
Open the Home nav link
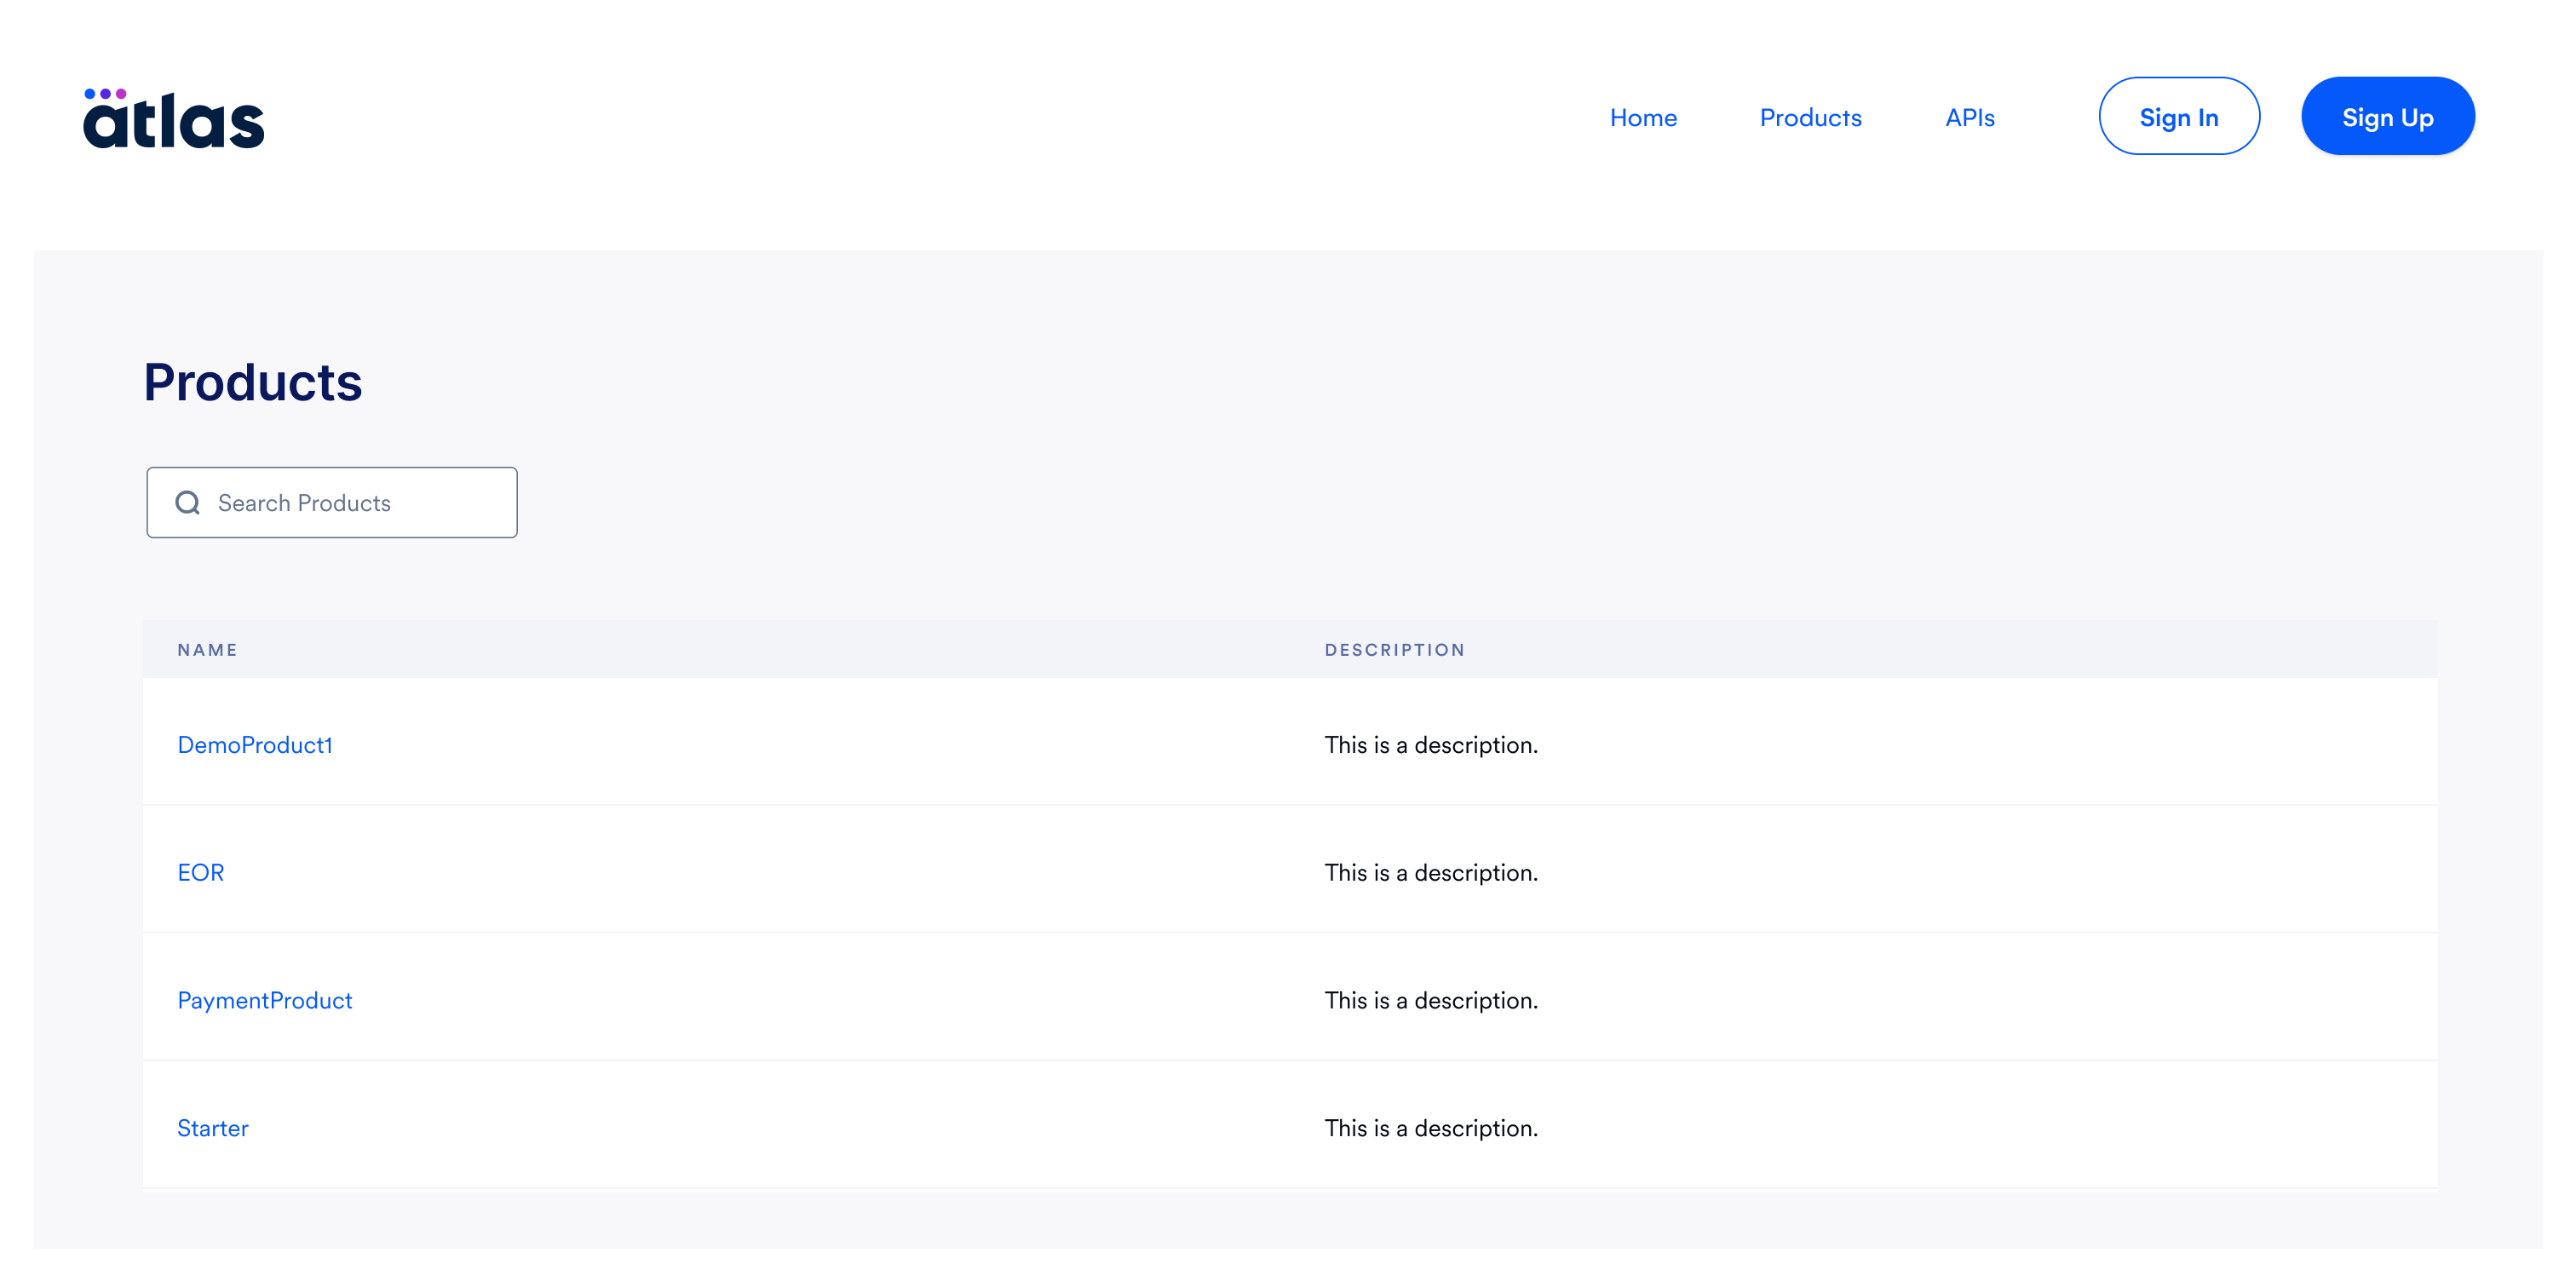1643,118
